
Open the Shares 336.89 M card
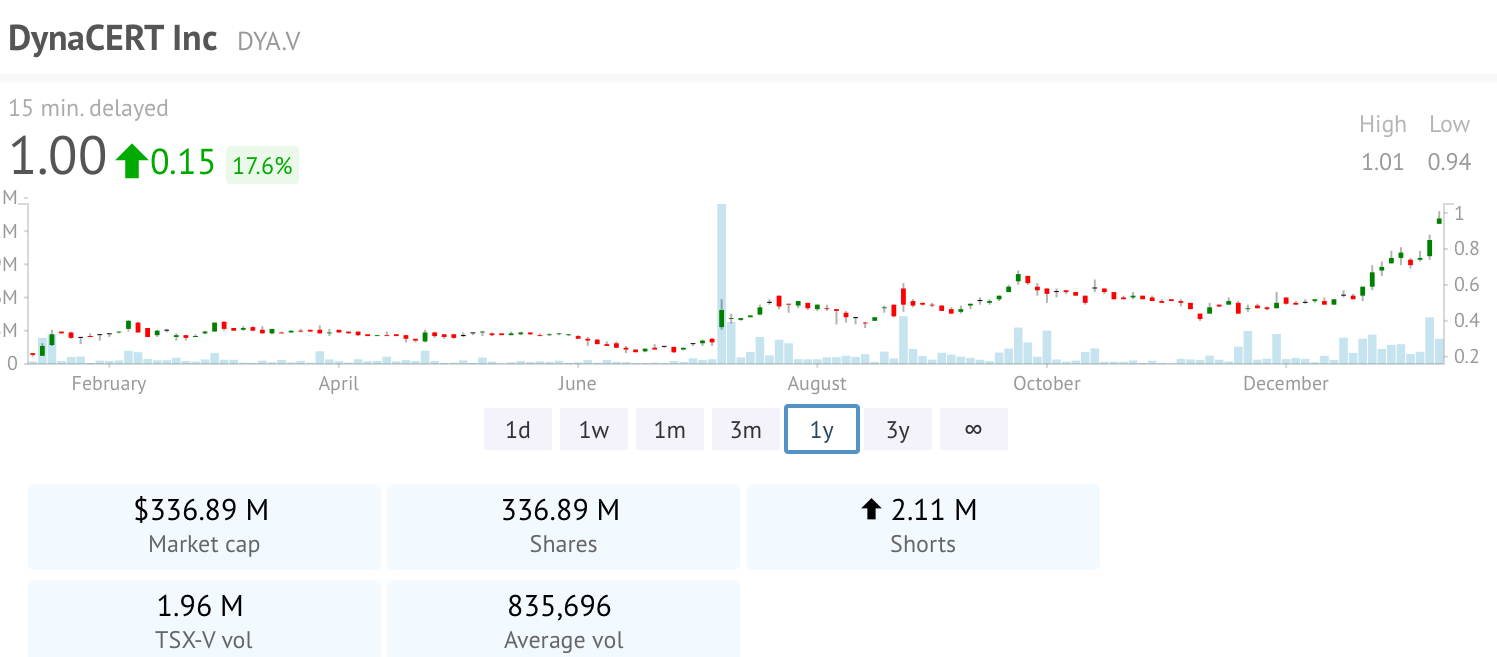point(563,527)
